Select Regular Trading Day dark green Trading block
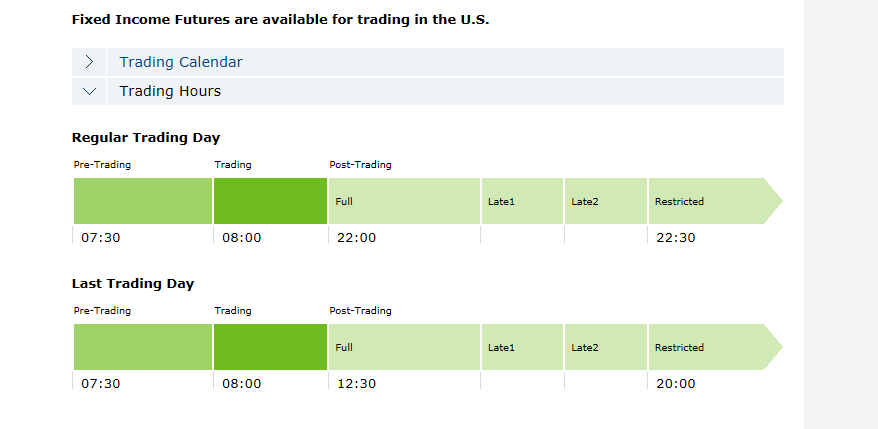 (x=270, y=201)
